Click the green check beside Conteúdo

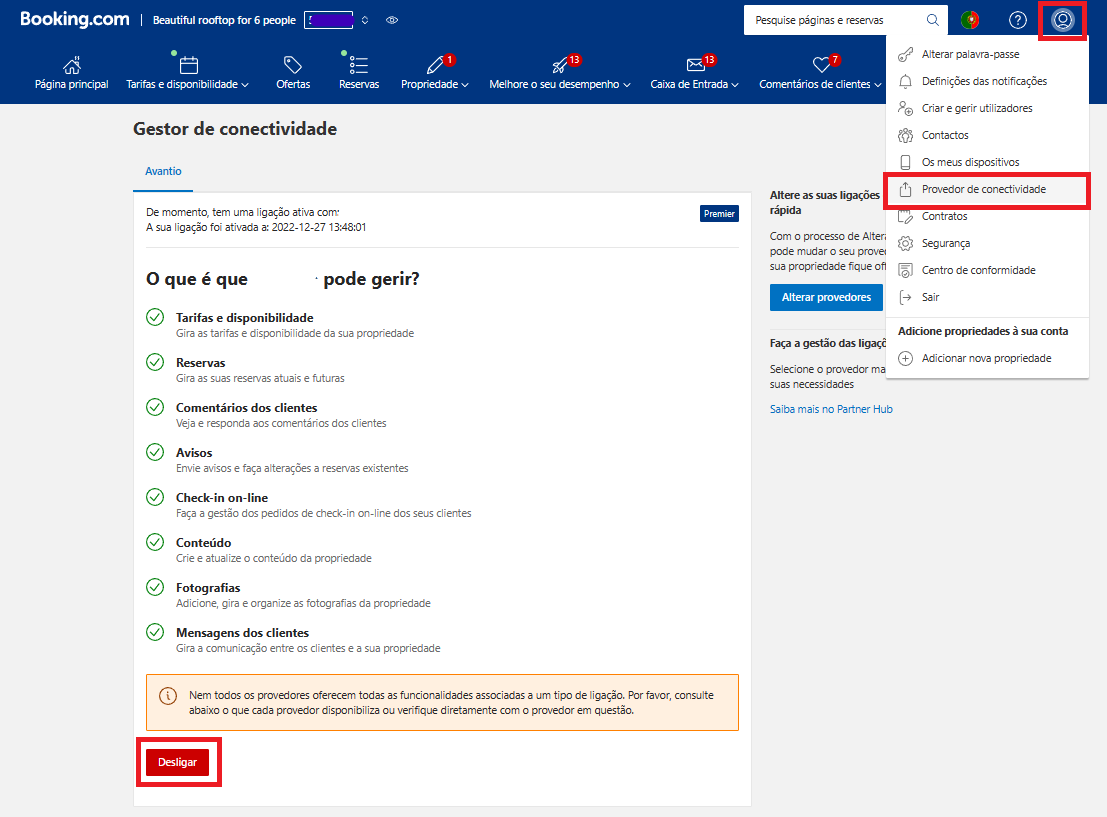(x=155, y=542)
